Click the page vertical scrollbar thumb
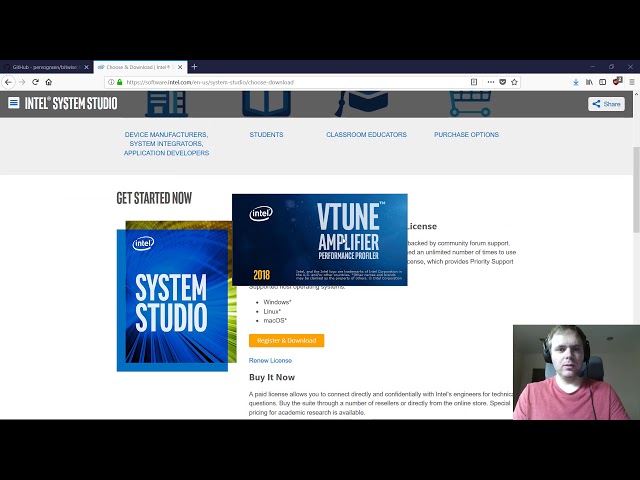The width and height of the screenshot is (640, 480). pos(636,190)
